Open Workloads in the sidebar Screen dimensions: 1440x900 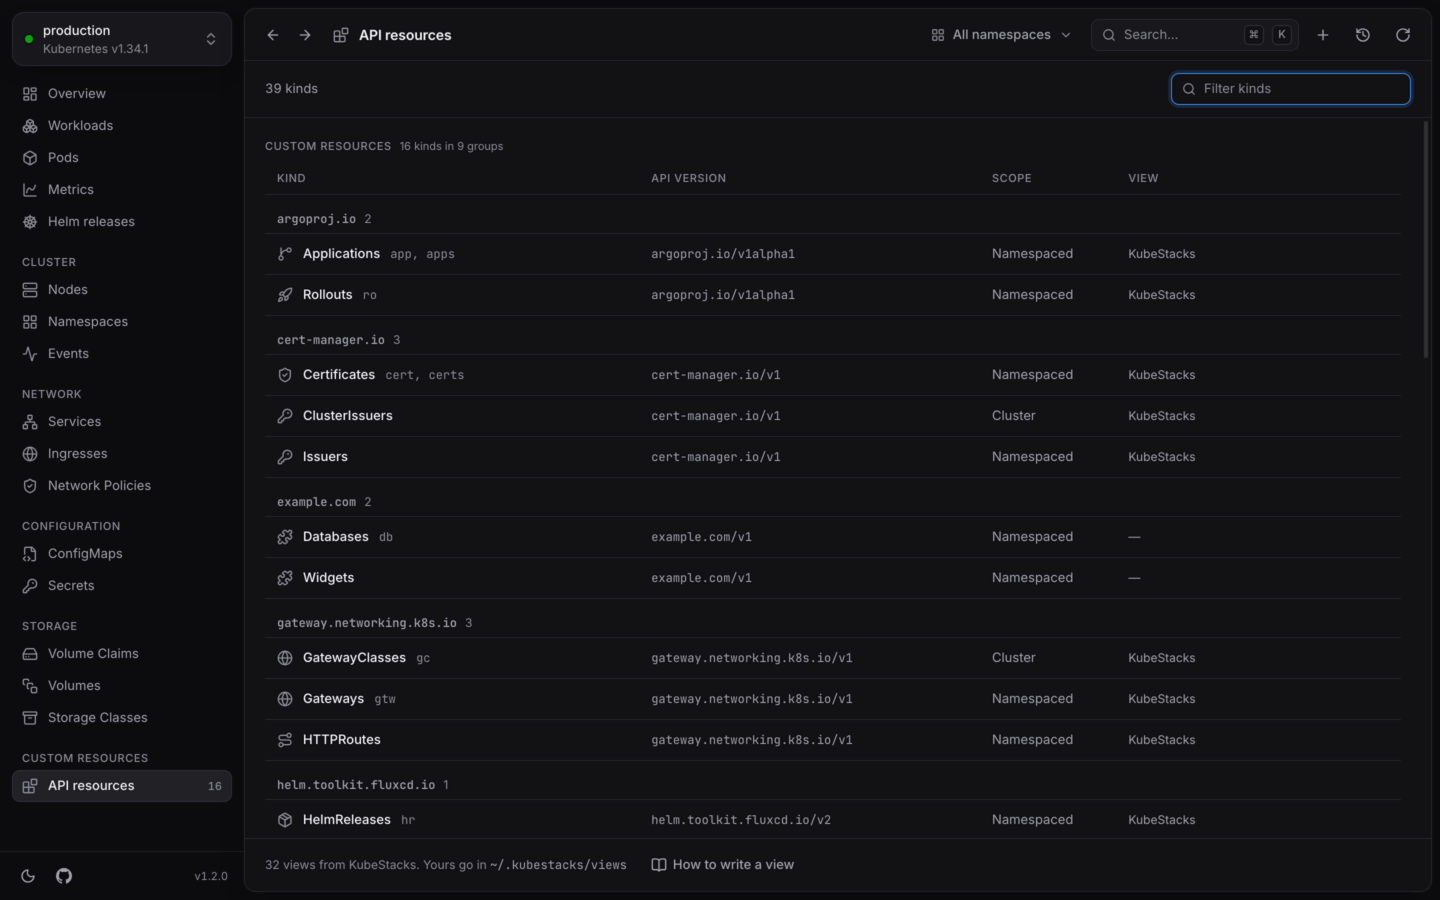122,126
